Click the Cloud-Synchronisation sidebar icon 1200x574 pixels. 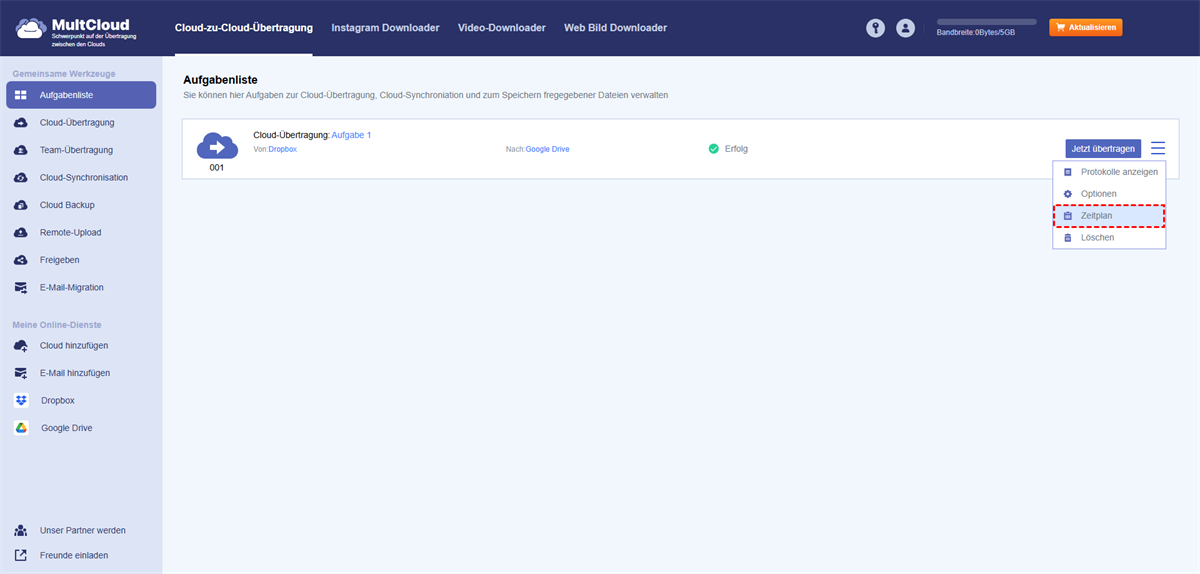point(20,178)
